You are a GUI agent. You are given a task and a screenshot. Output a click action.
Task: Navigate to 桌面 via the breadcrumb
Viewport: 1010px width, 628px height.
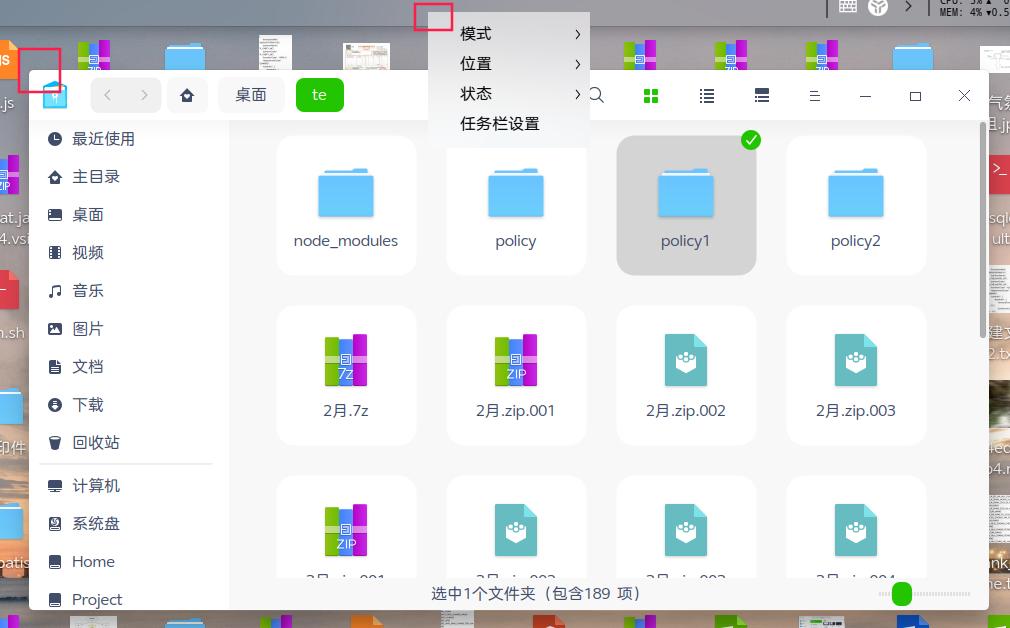[251, 95]
